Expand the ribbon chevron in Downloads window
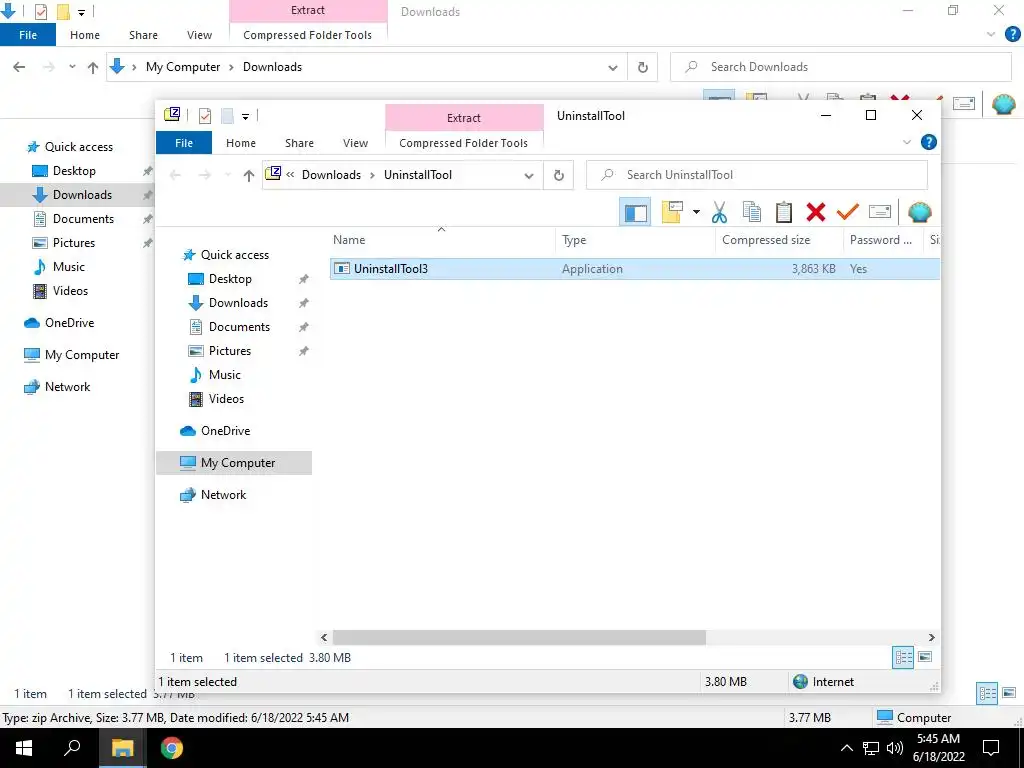Screen dimensions: 1024x768 pyautogui.click(x=991, y=35)
